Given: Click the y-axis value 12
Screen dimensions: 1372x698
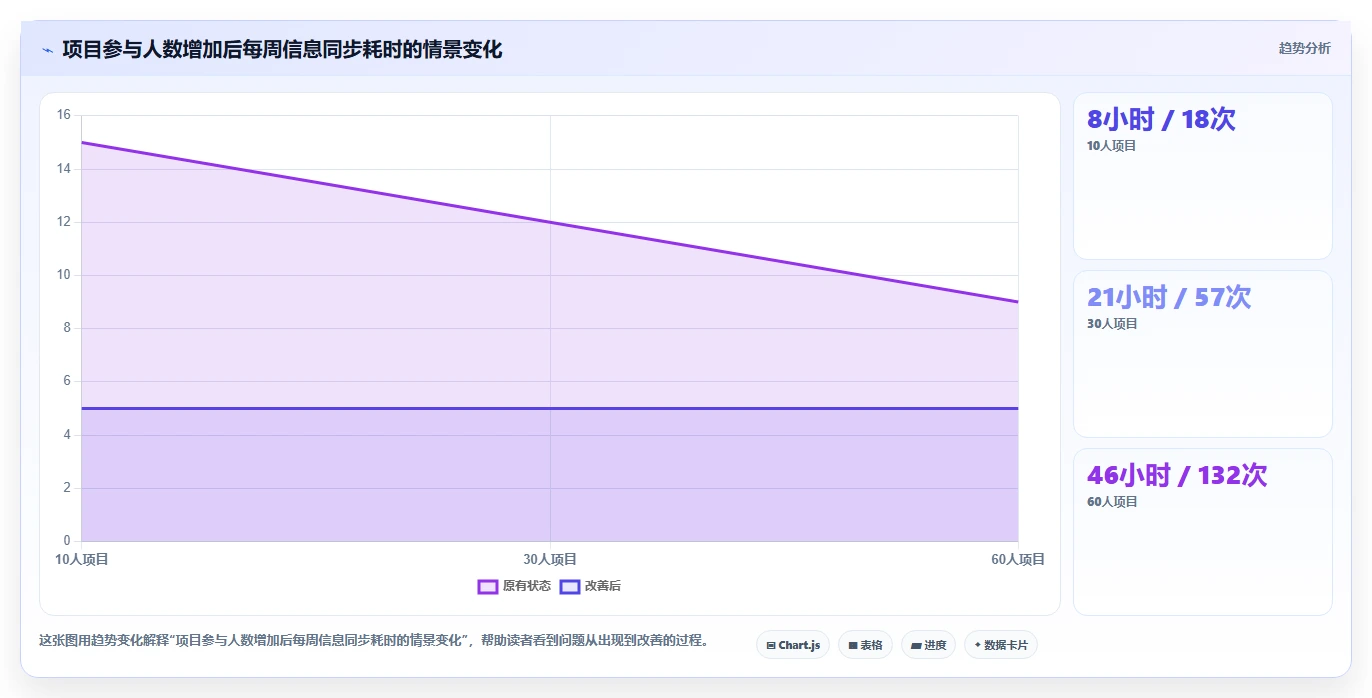Looking at the screenshot, I should click(x=64, y=222).
